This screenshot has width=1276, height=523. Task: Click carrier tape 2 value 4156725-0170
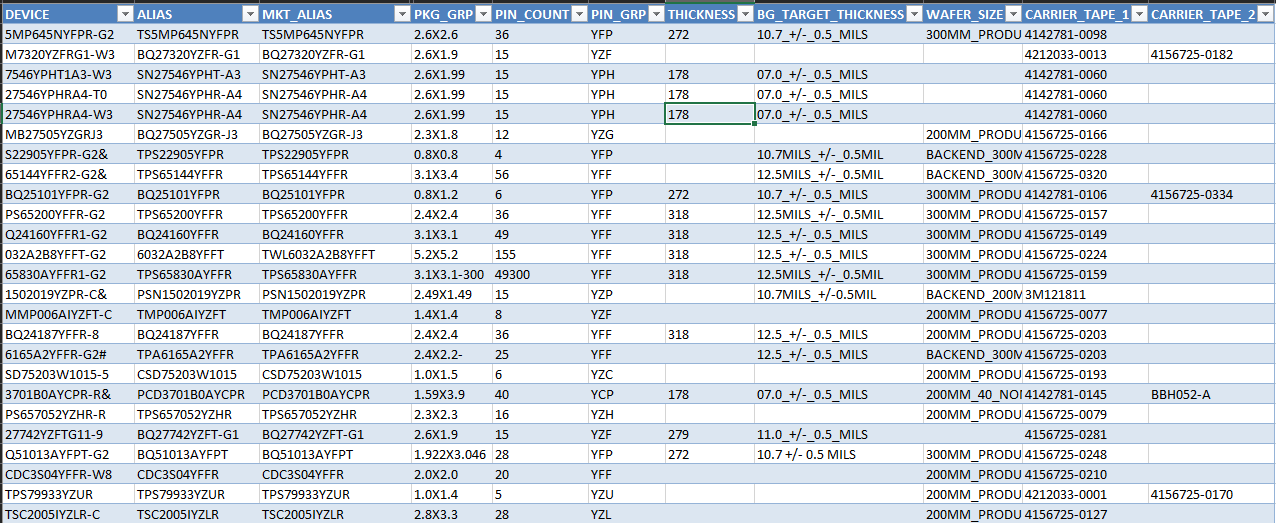(x=1211, y=494)
